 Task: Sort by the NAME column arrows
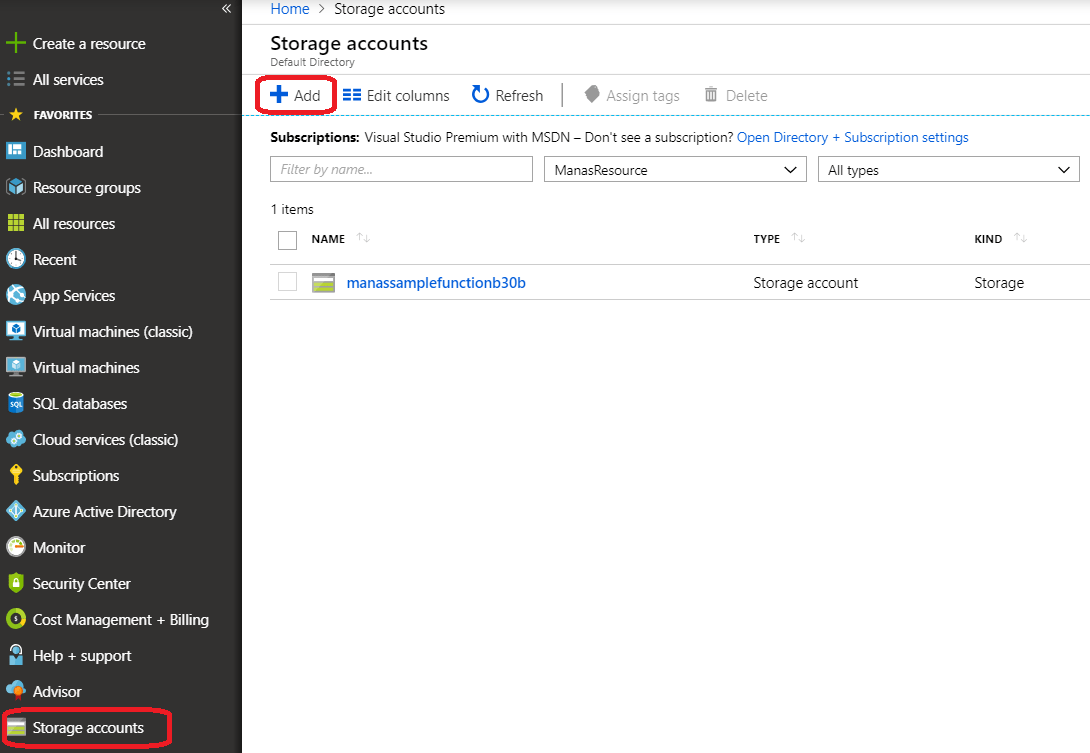point(363,238)
